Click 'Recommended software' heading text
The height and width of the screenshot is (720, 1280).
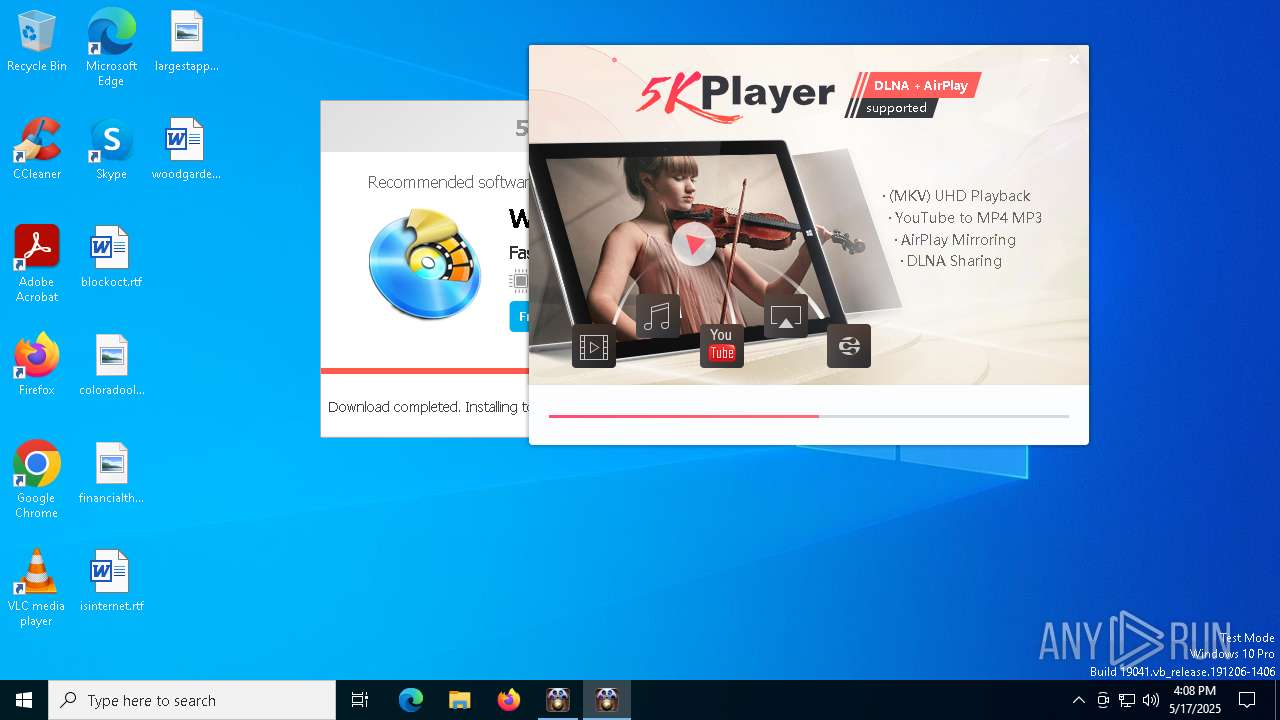(448, 182)
